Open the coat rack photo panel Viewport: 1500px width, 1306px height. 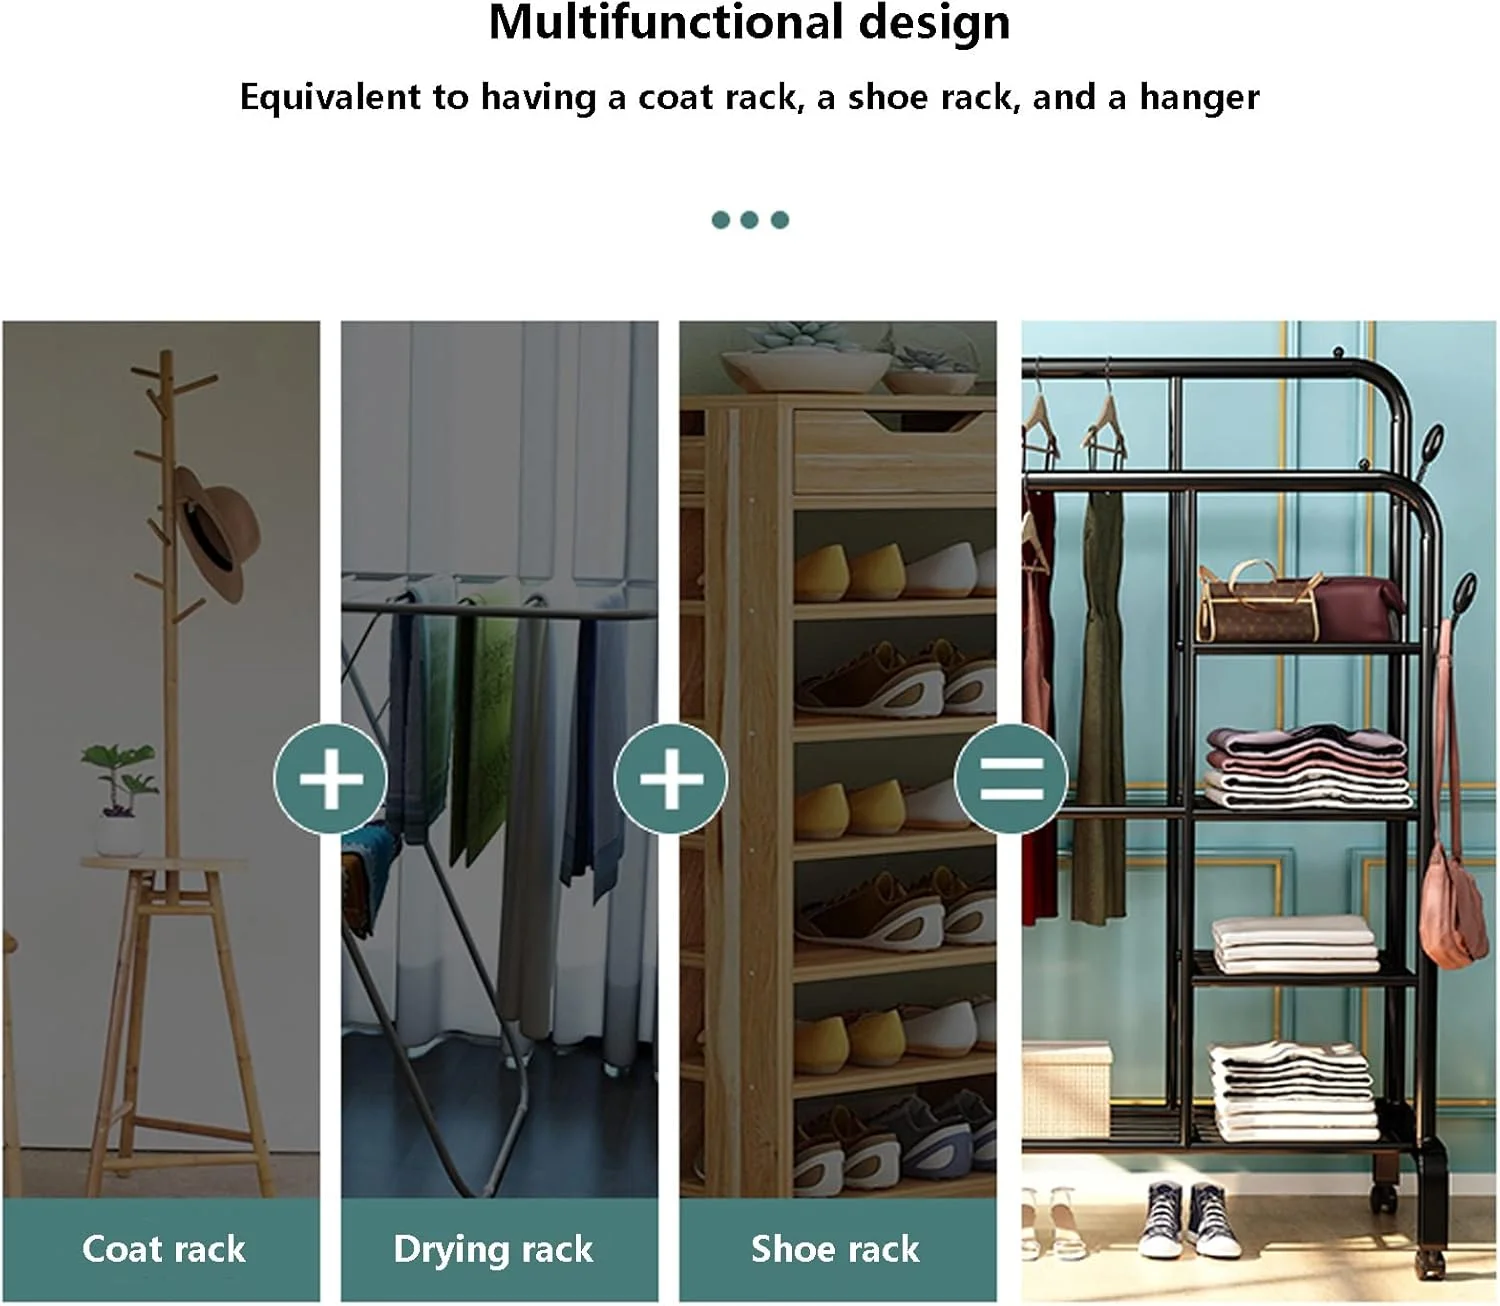pyautogui.click(x=161, y=760)
